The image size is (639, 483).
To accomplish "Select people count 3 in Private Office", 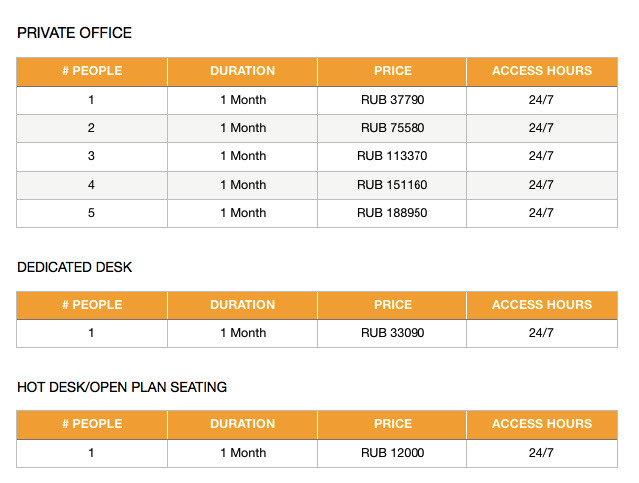I will (91, 156).
